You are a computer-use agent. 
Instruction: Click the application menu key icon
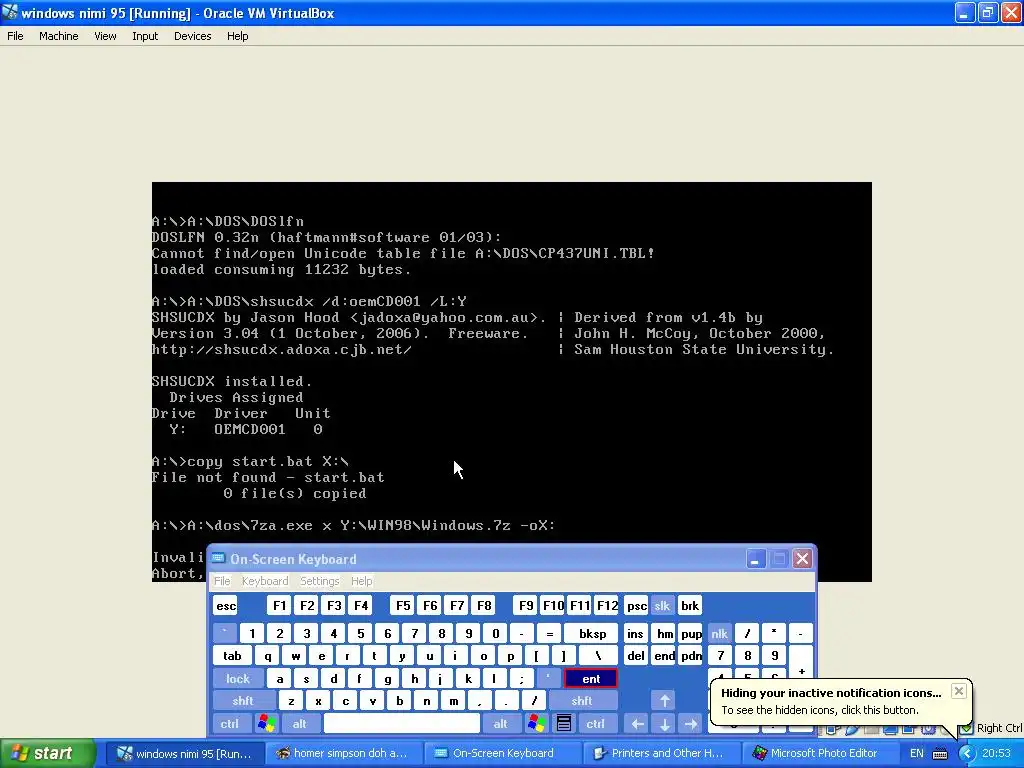(564, 724)
